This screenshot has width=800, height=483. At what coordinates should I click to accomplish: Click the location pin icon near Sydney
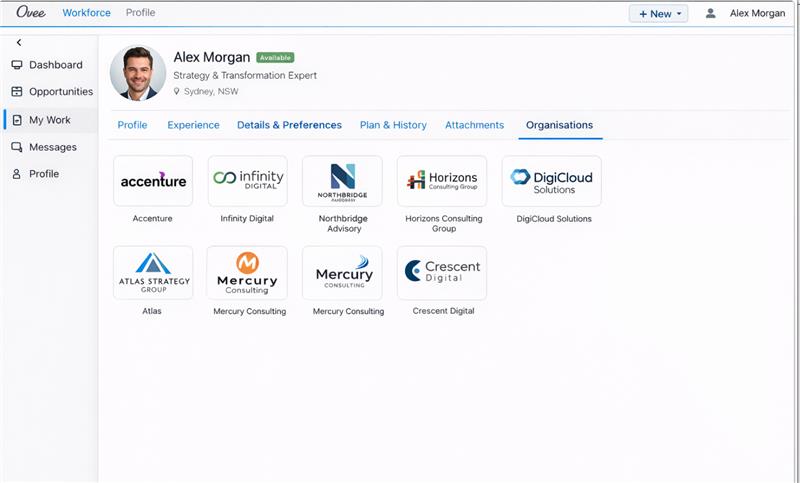tap(177, 91)
